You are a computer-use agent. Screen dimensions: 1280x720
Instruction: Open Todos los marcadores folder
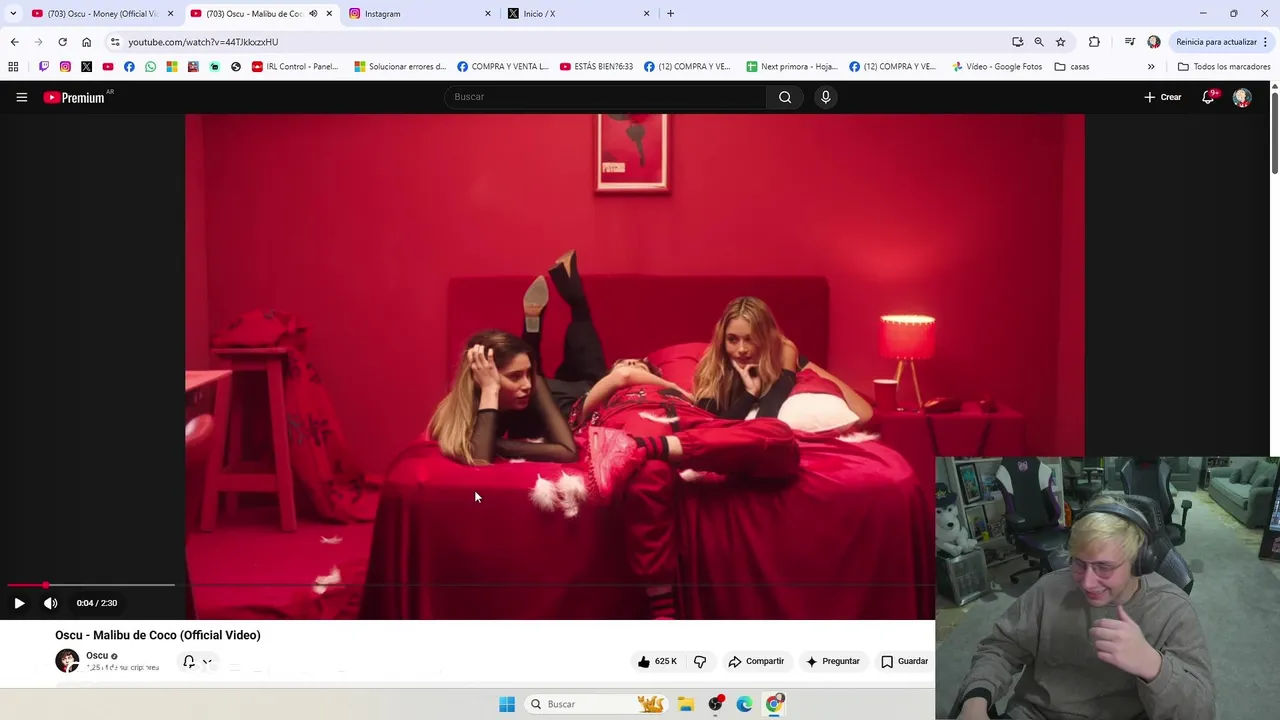(1224, 67)
